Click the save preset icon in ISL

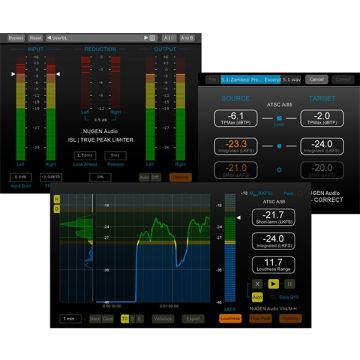[152, 38]
